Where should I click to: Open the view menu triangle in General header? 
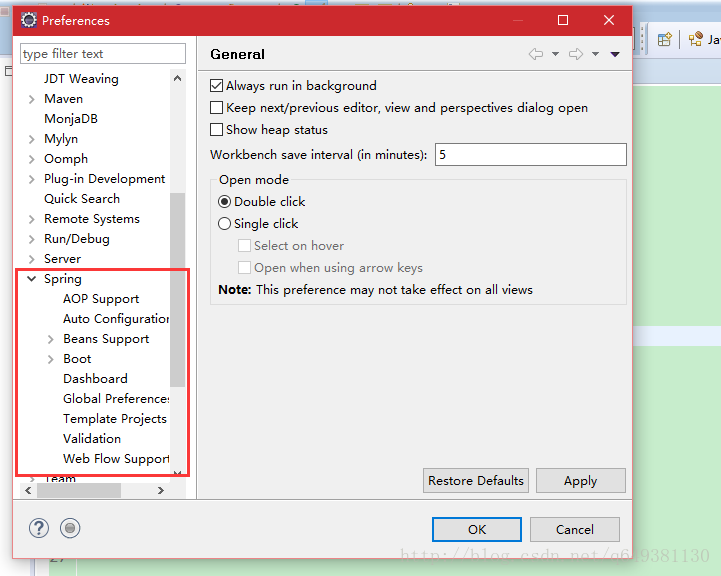615,54
